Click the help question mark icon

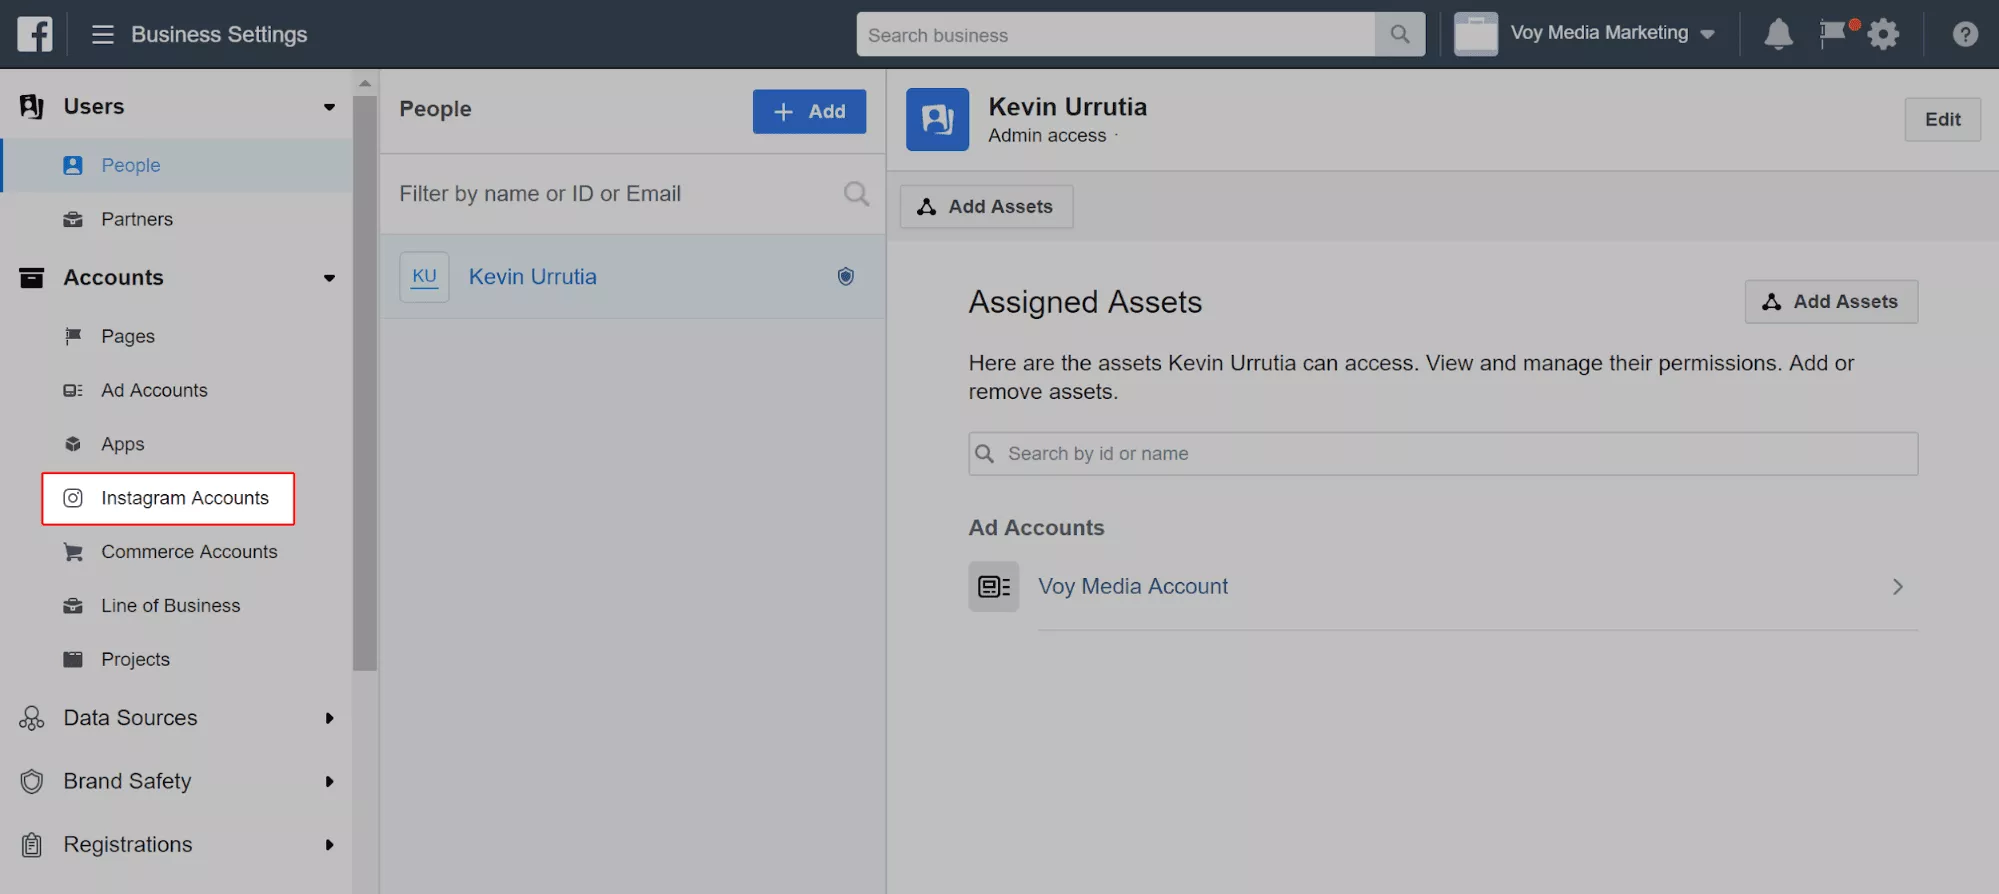(1965, 35)
